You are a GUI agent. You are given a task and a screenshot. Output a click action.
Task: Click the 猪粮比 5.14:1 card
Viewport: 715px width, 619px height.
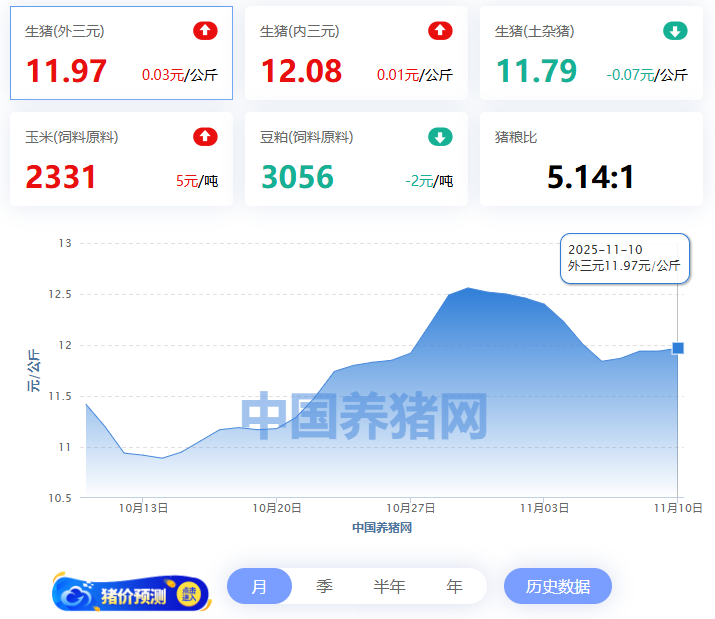point(590,159)
